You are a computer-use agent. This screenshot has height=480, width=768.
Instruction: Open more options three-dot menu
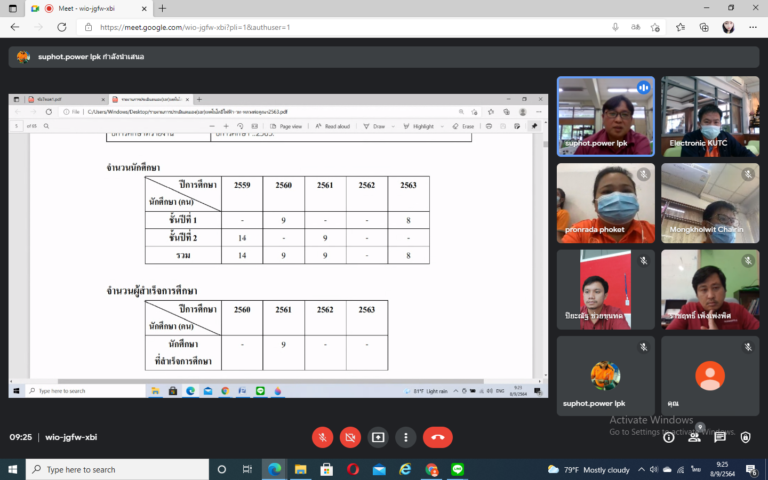pyautogui.click(x=405, y=437)
